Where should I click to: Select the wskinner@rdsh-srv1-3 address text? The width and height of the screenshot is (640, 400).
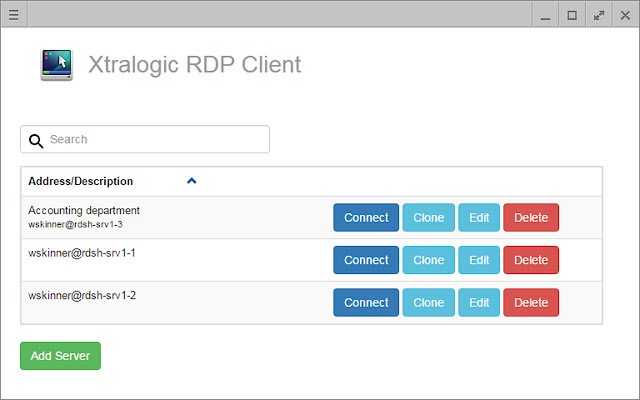tap(76, 224)
